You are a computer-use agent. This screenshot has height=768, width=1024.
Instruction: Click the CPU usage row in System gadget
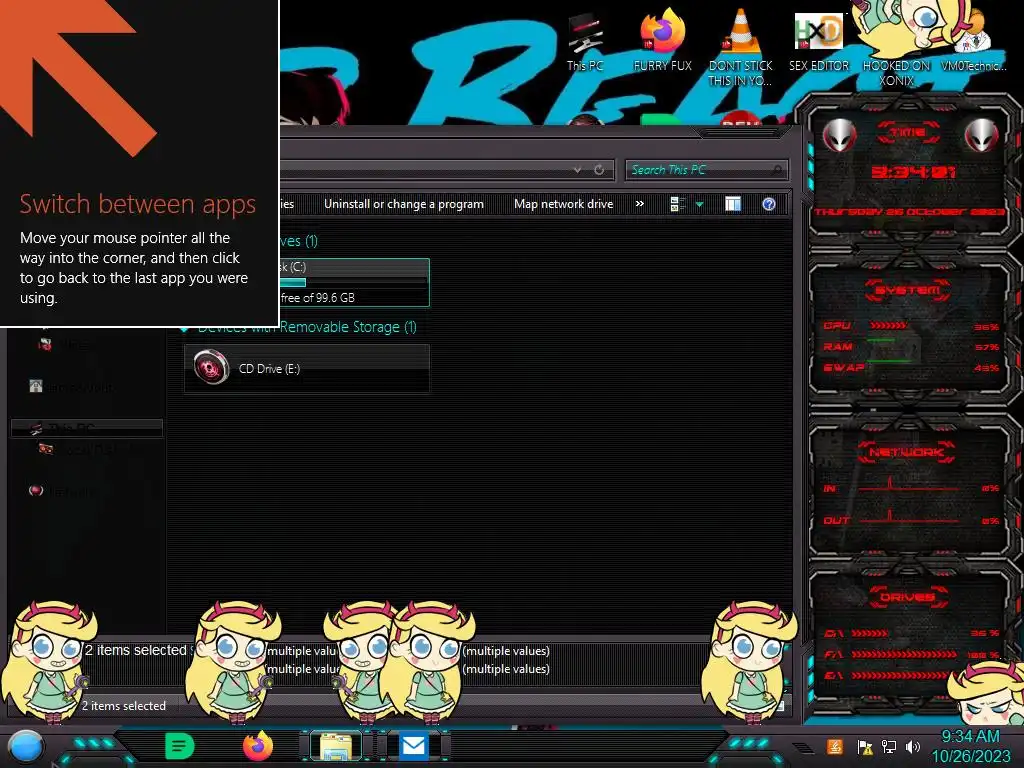[x=911, y=326]
